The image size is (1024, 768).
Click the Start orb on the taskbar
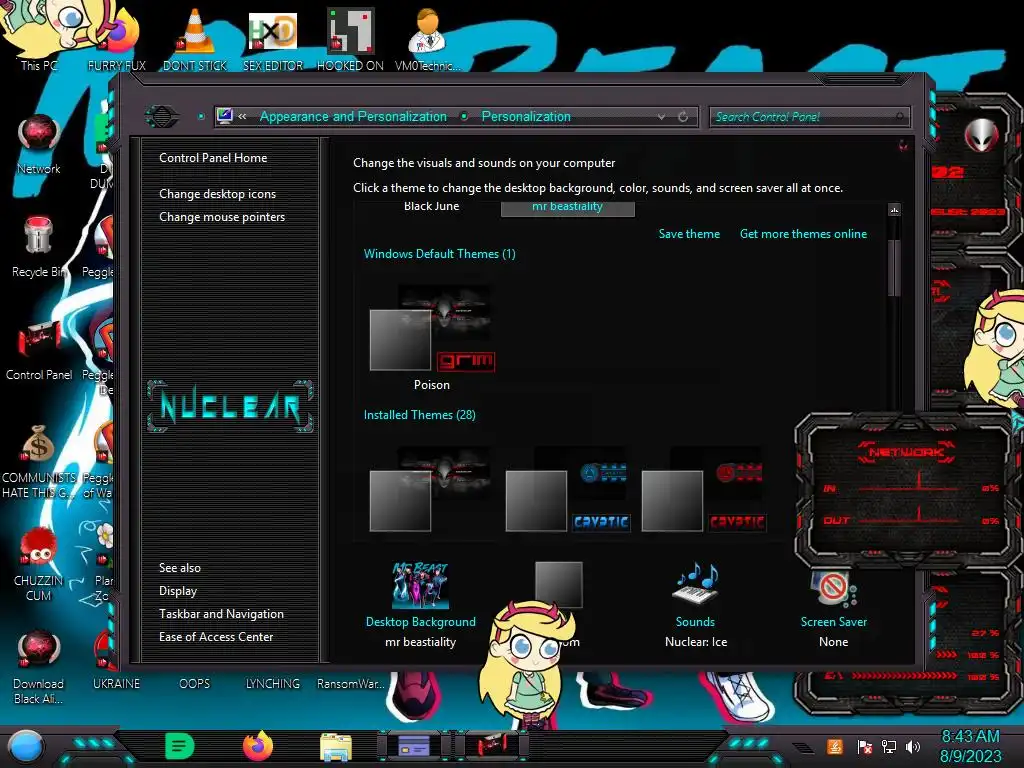(x=25, y=747)
